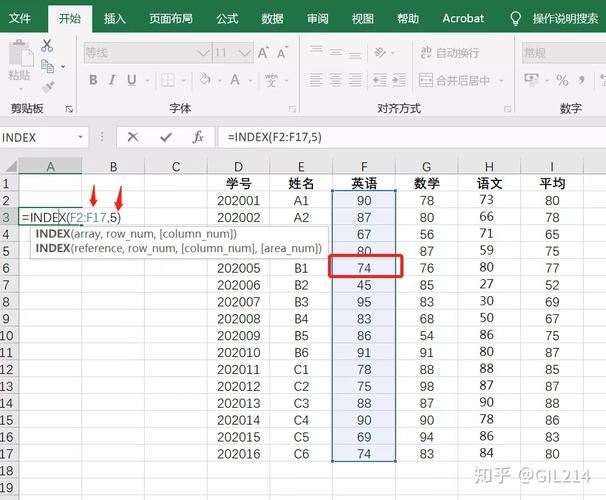Click 合并后居中 merge and center button
606x500 pixels.
pos(454,80)
